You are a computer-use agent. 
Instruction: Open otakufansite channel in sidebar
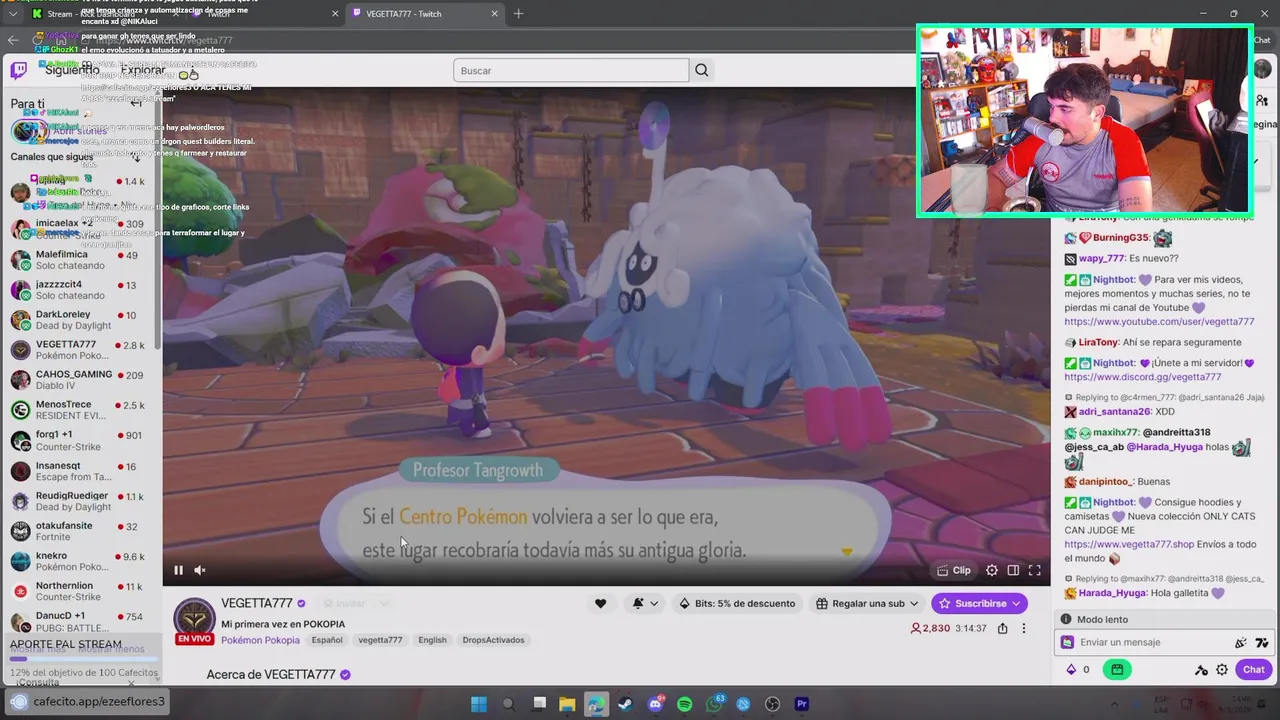coord(80,531)
